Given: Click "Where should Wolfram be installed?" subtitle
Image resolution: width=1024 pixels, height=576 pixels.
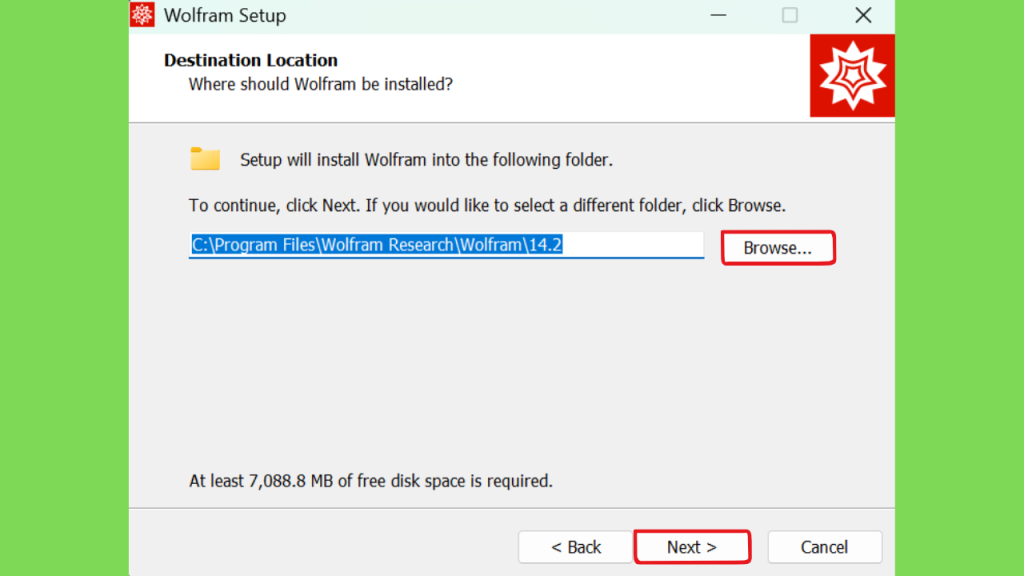Looking at the screenshot, I should 321,84.
